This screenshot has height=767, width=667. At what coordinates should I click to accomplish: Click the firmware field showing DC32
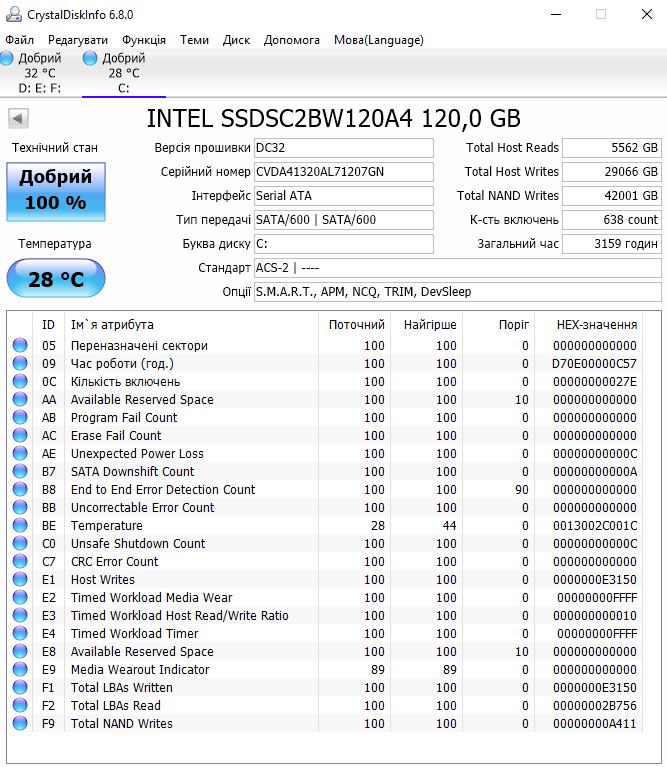point(343,148)
